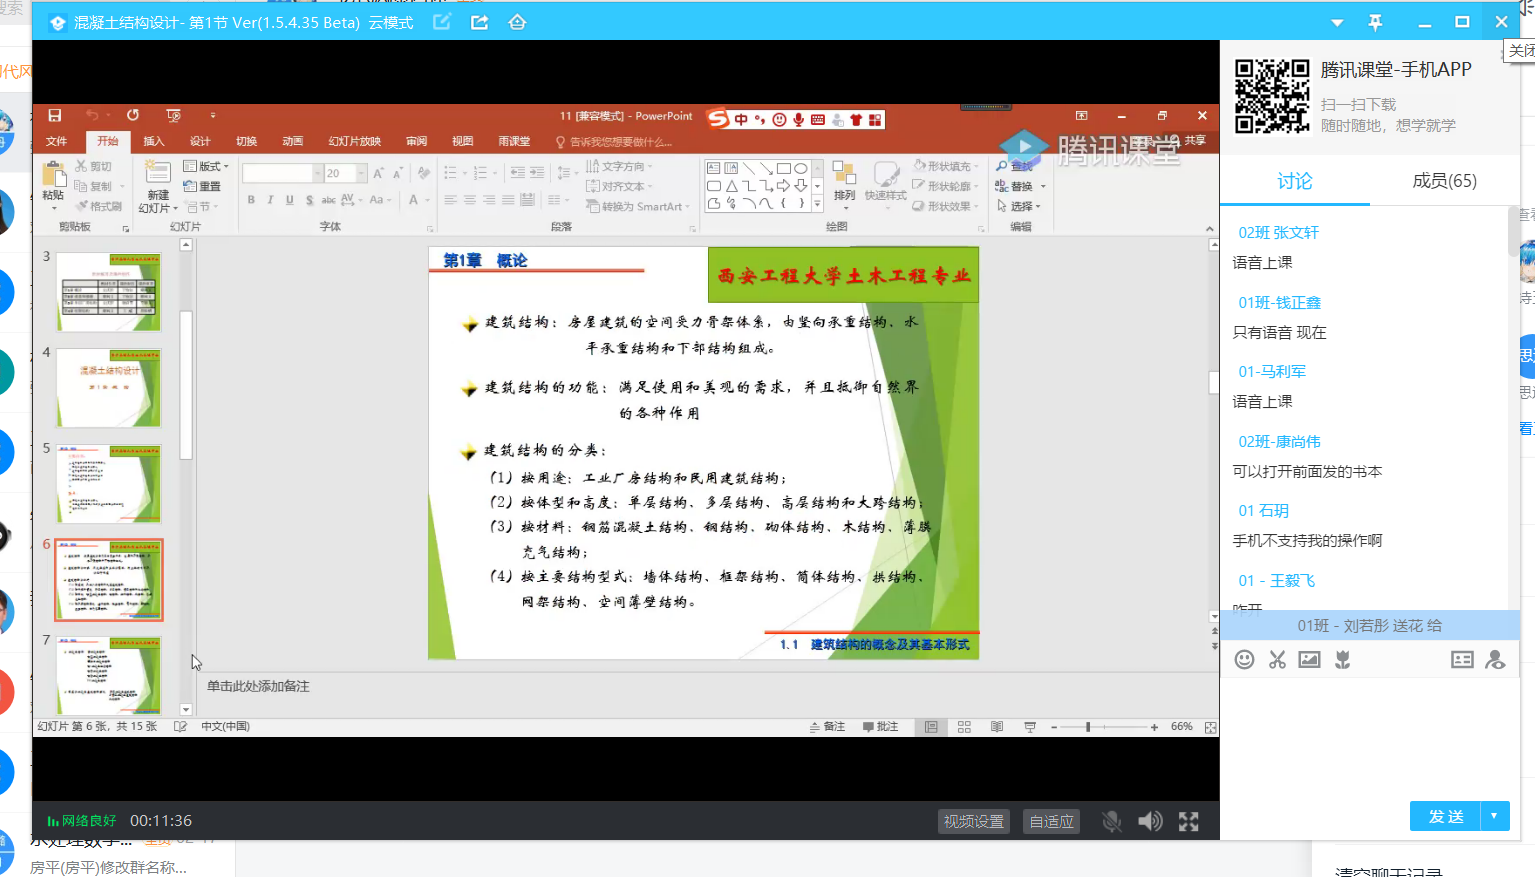Image resolution: width=1535 pixels, height=877 pixels.
Task: Click the edit note icon in title bar
Action: (442, 22)
